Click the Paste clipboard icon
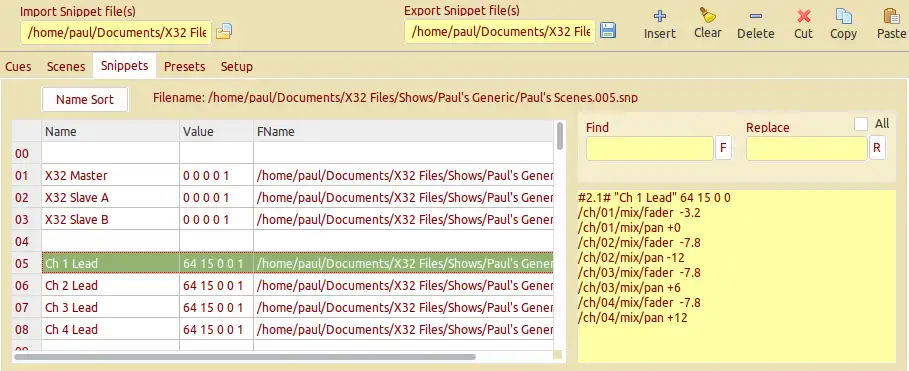Viewport: 909px width, 371px height. (891, 16)
